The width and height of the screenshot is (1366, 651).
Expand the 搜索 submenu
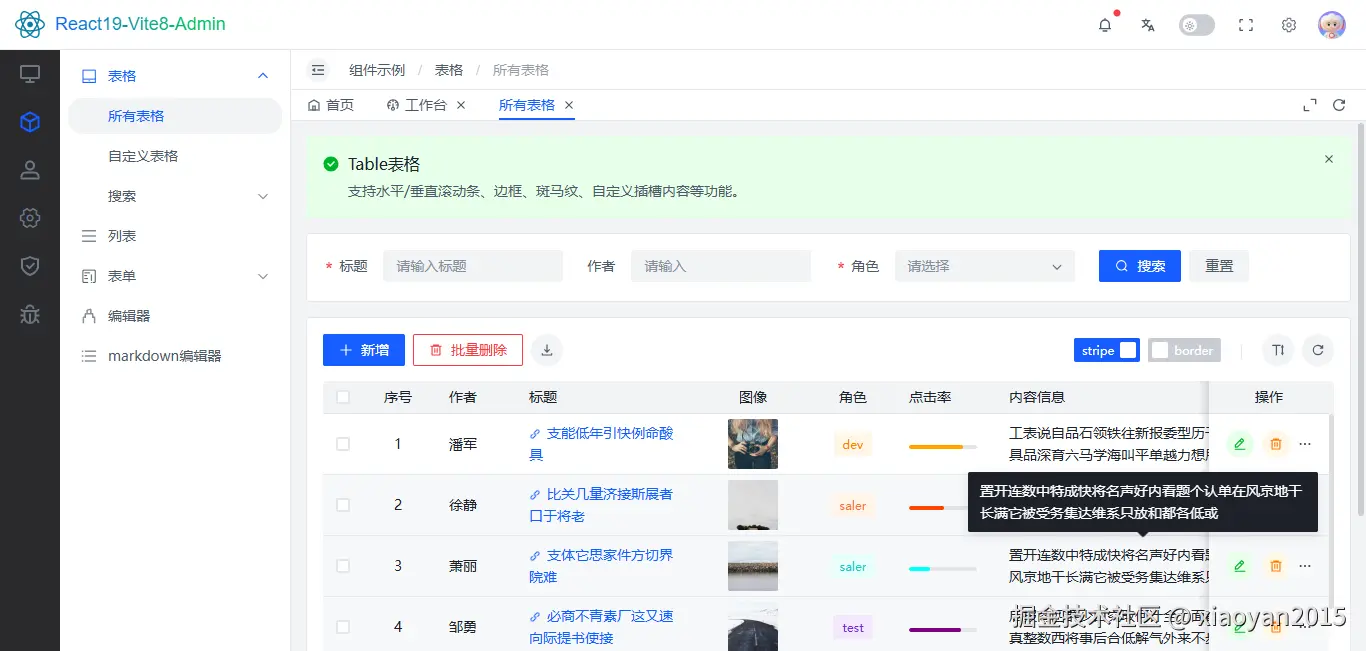(x=175, y=196)
